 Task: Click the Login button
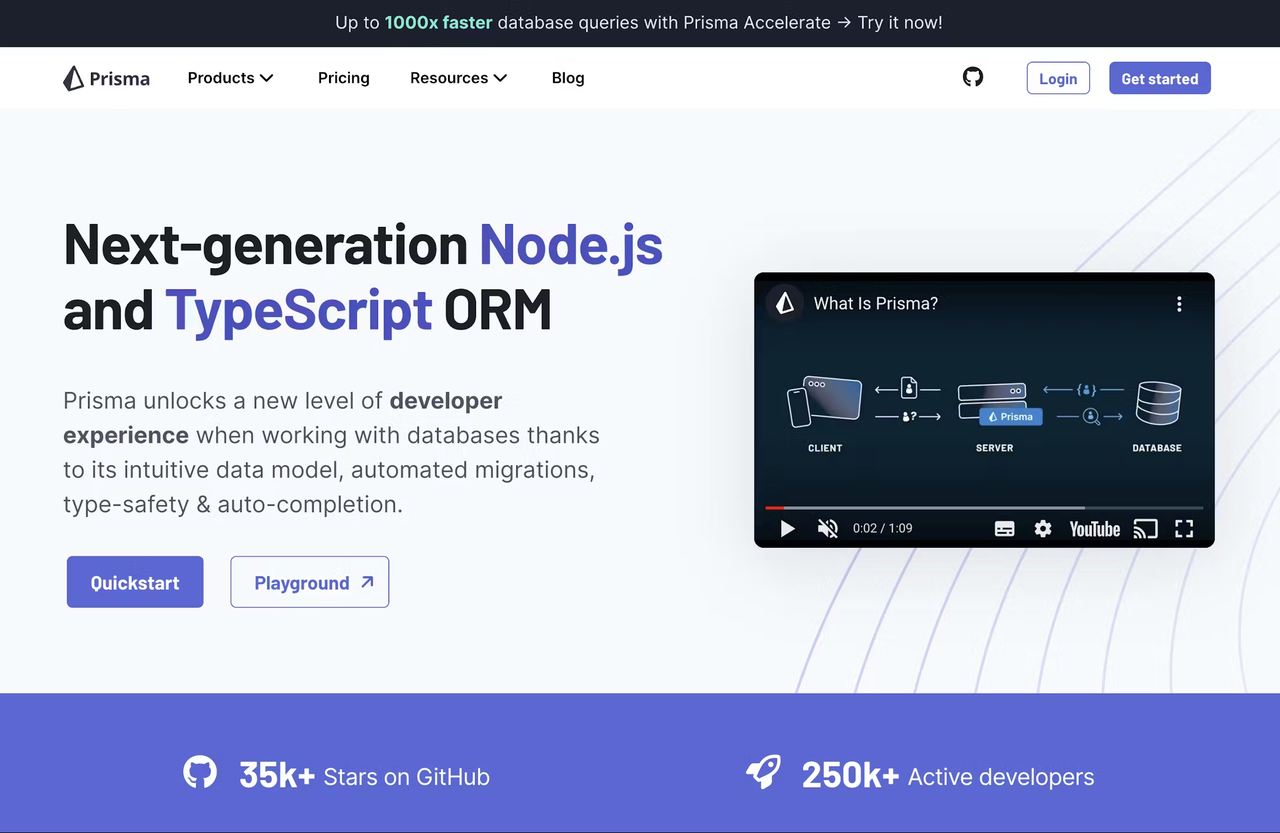pos(1058,78)
